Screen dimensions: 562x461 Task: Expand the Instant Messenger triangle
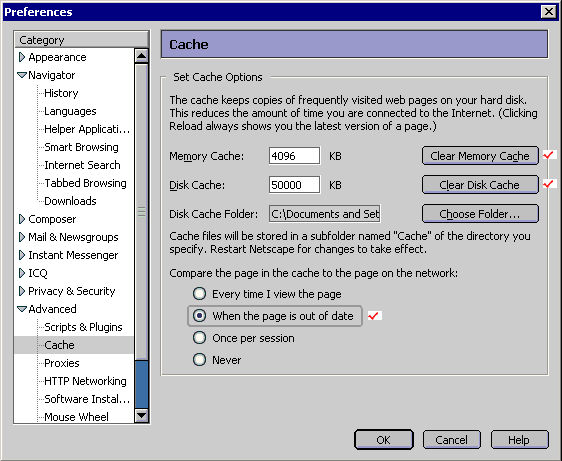click(x=22, y=255)
